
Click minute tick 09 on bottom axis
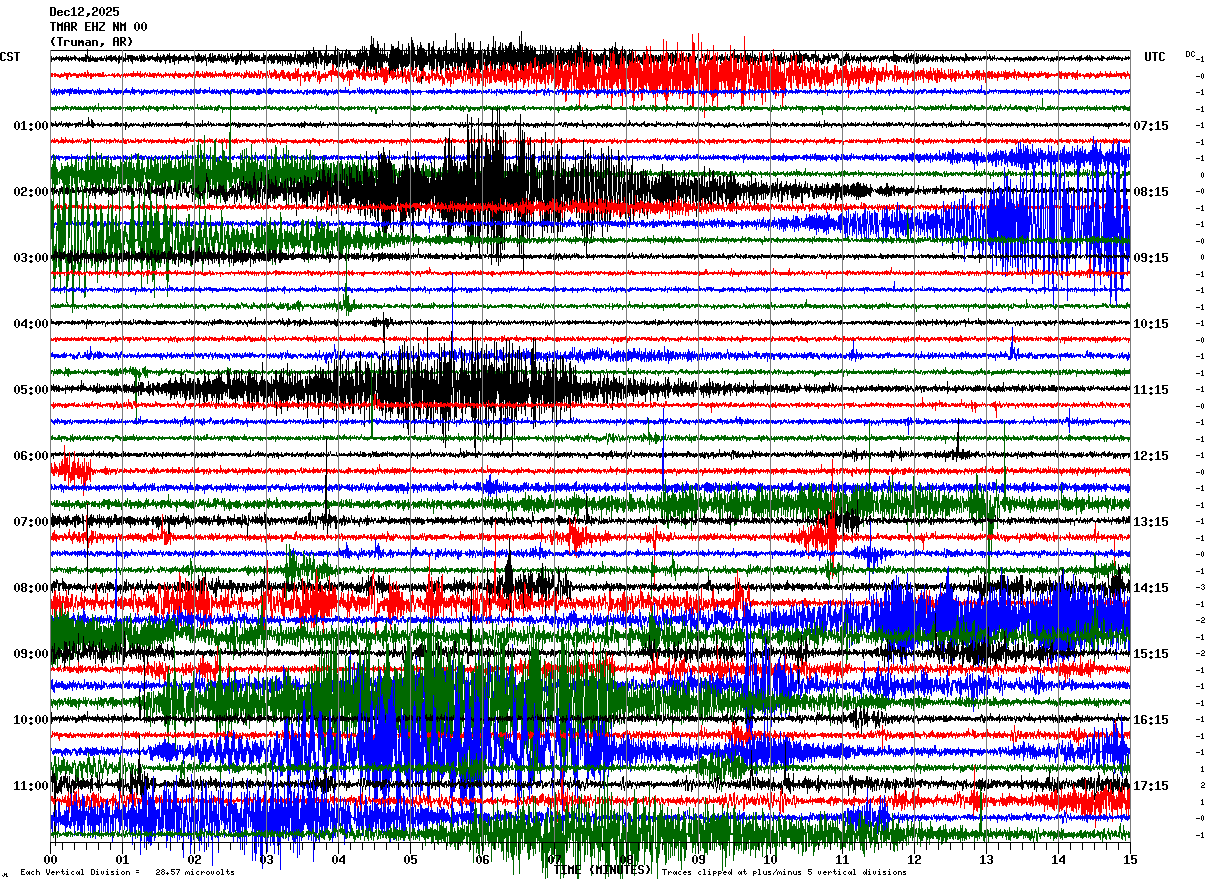tap(698, 859)
